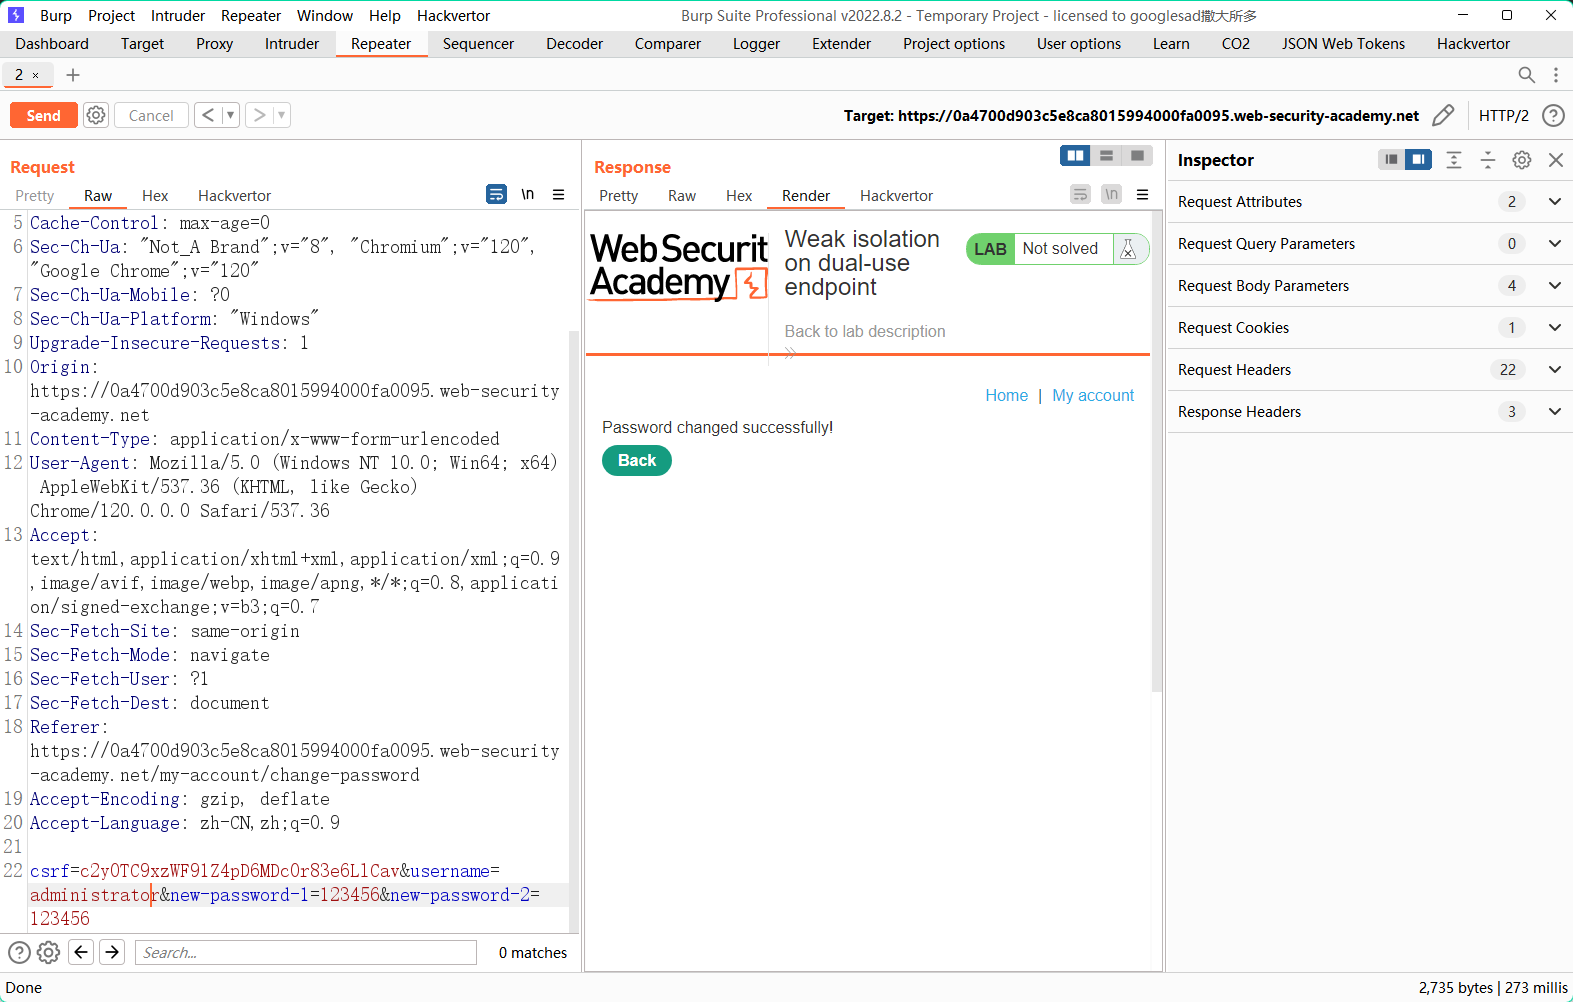Open search settings gear at bottom
Screen dimensions: 1573x1002
coord(48,952)
